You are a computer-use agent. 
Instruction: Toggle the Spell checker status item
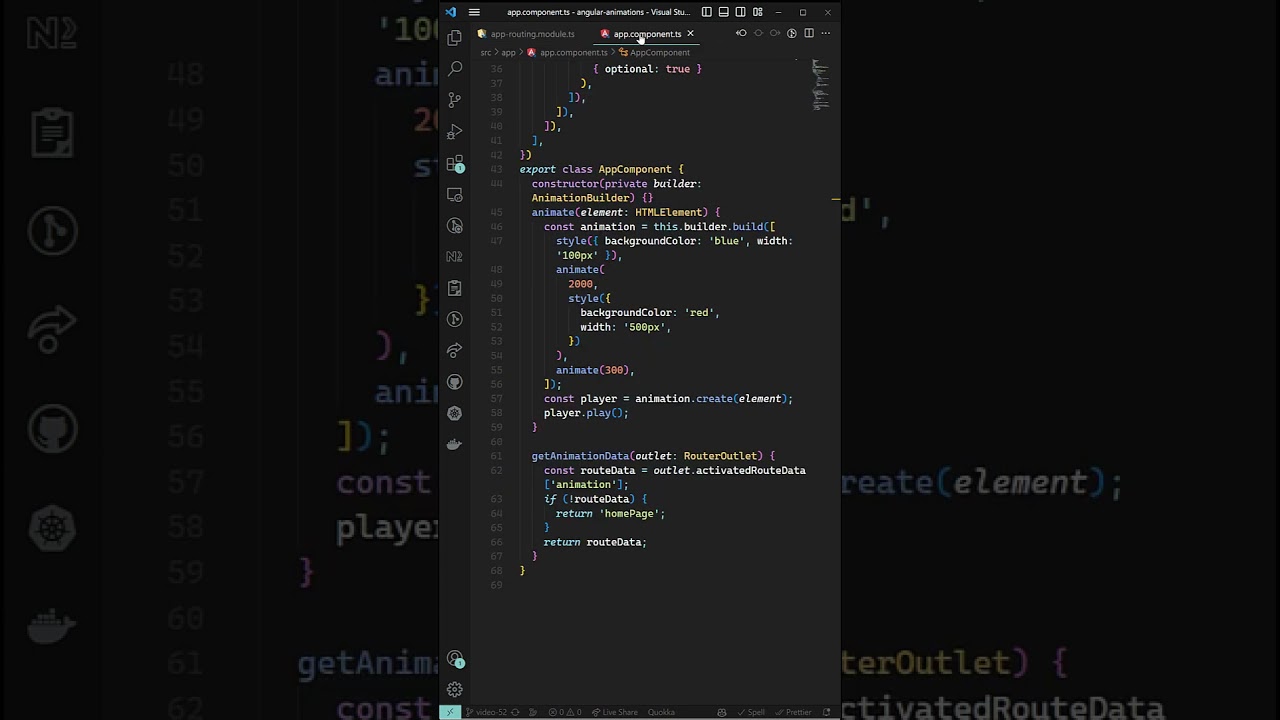(751, 712)
